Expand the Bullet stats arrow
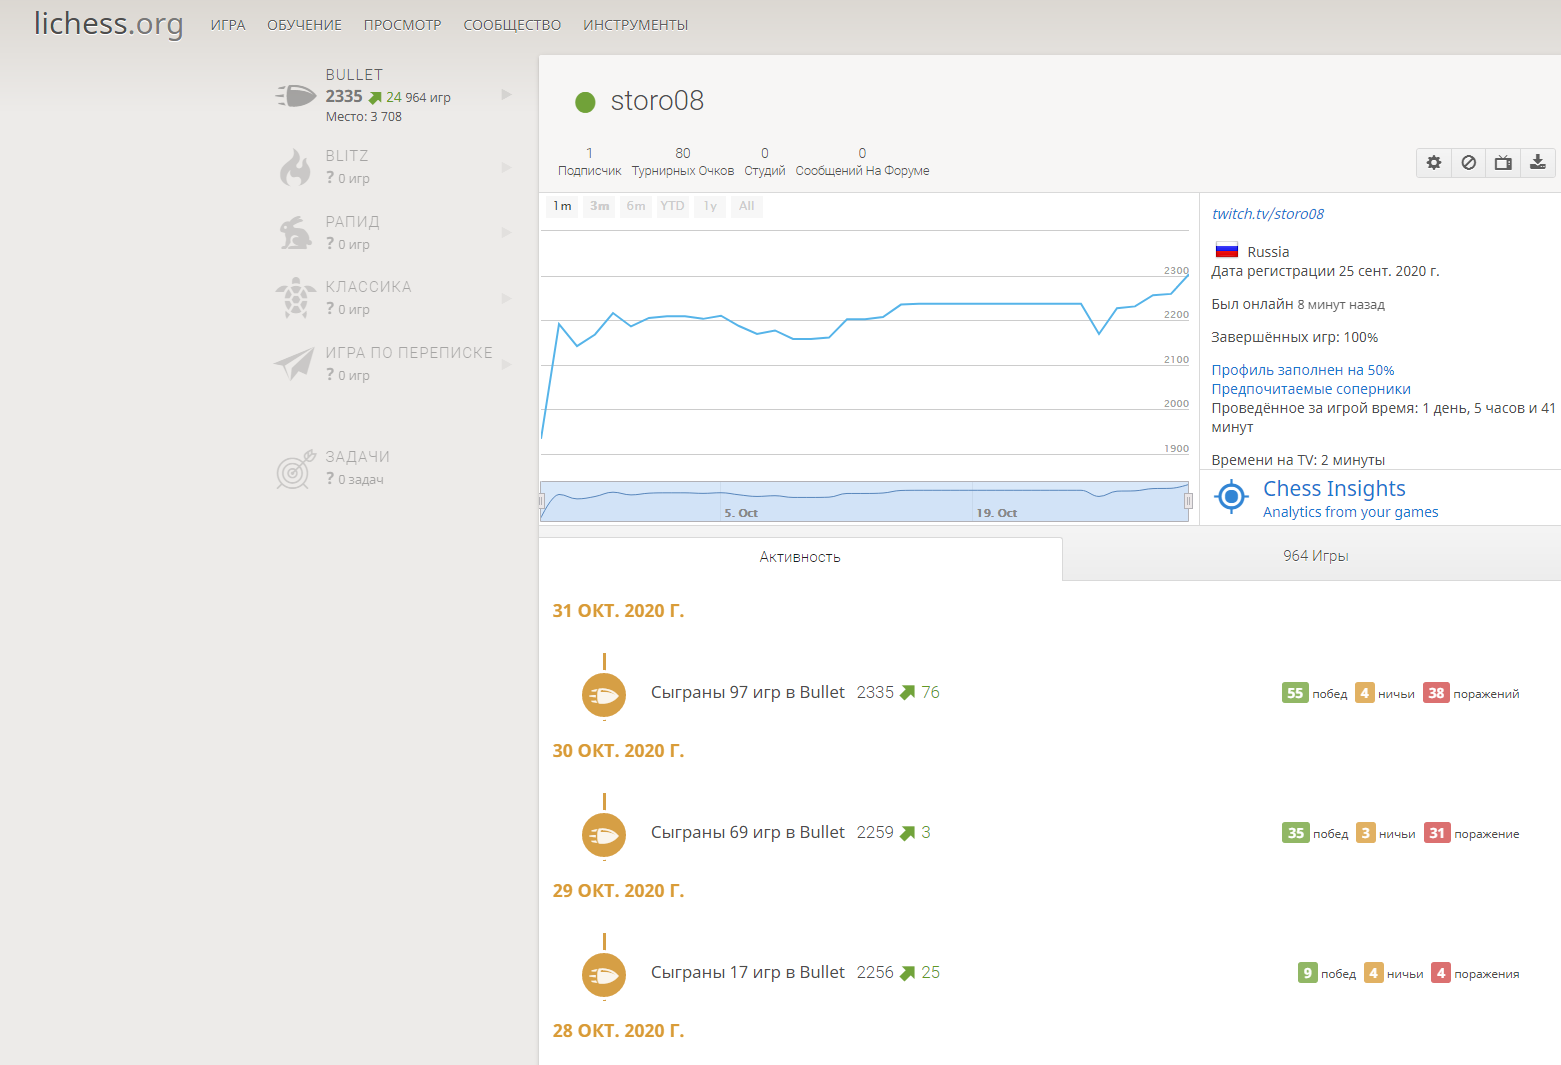1561x1065 pixels. click(x=506, y=95)
